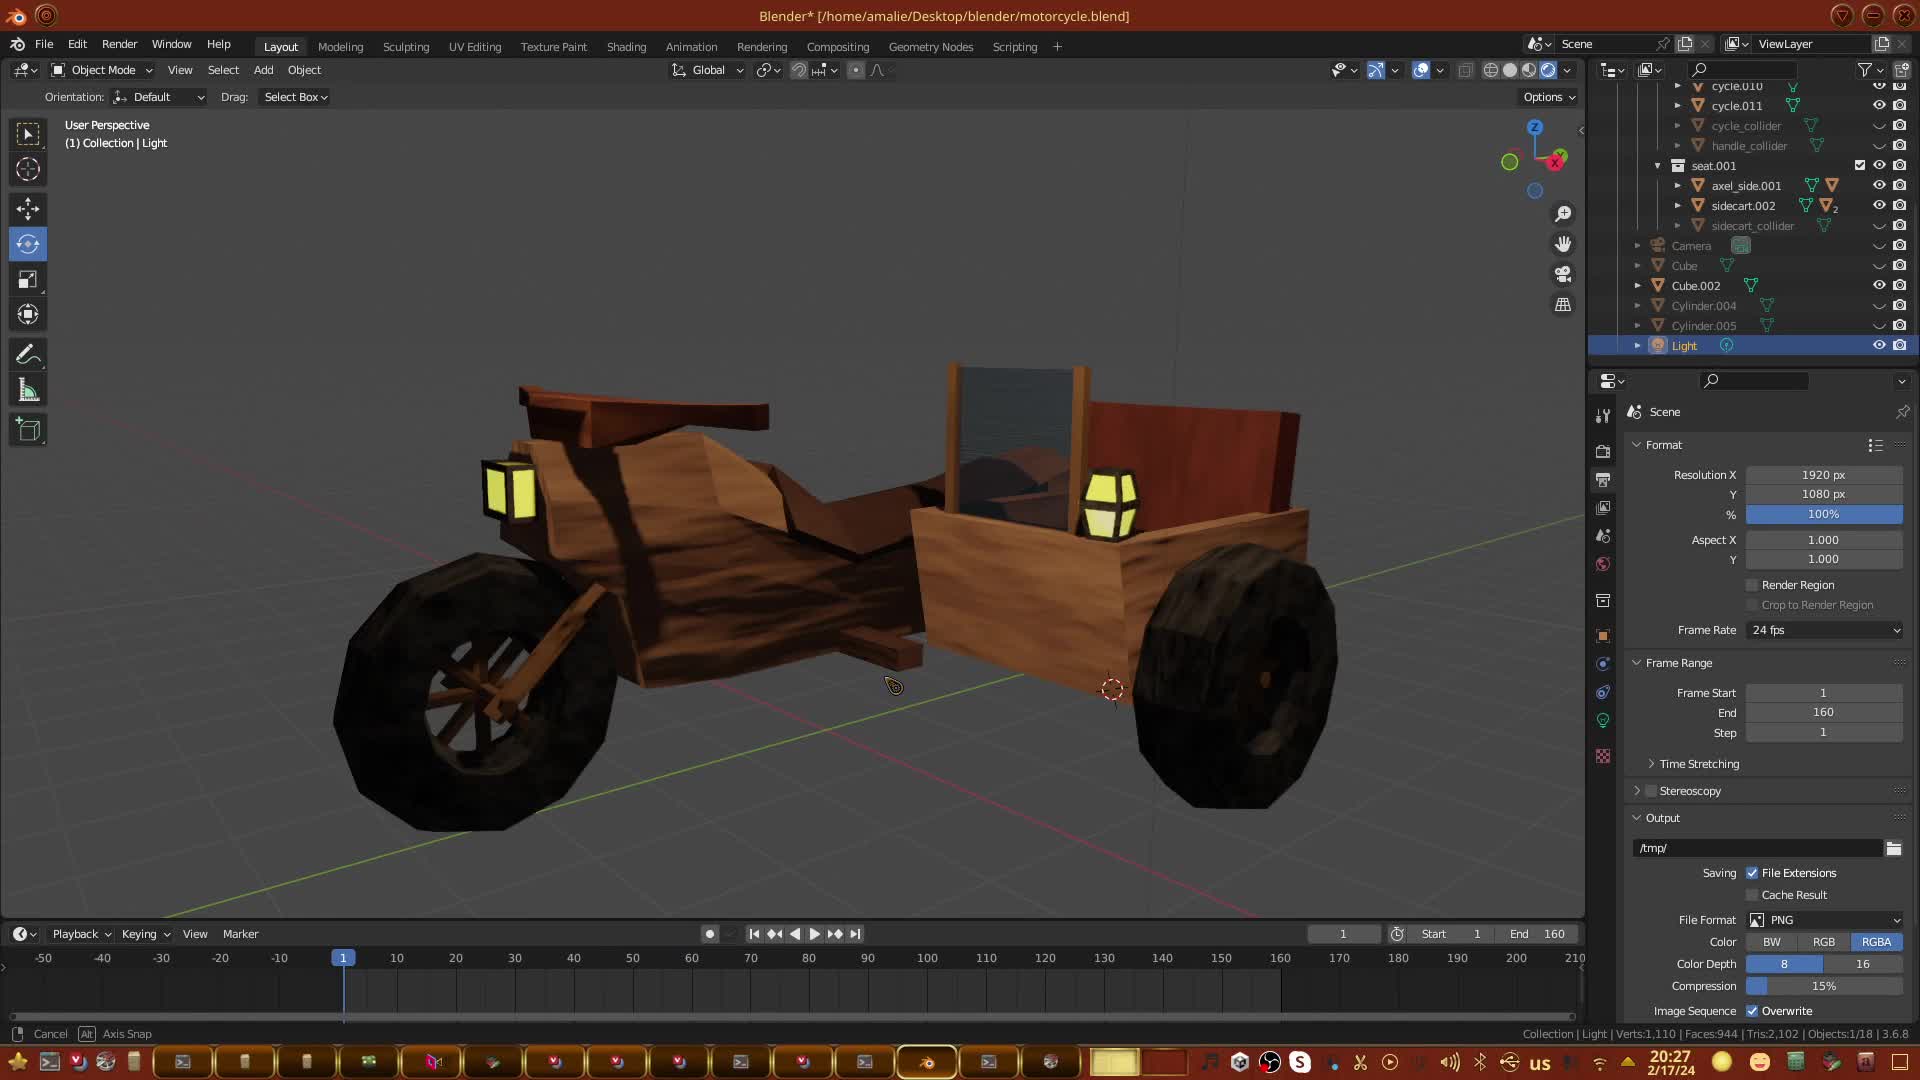Open Output properties tab icon
This screenshot has width=1920, height=1080.
1603,480
